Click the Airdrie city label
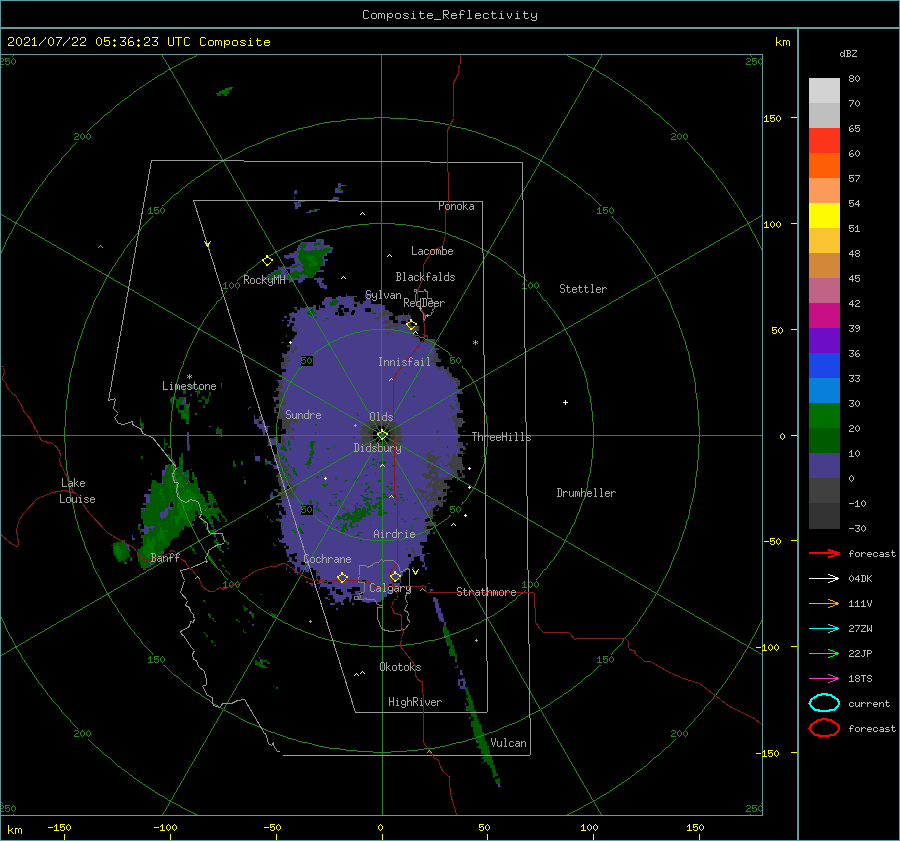 [394, 534]
